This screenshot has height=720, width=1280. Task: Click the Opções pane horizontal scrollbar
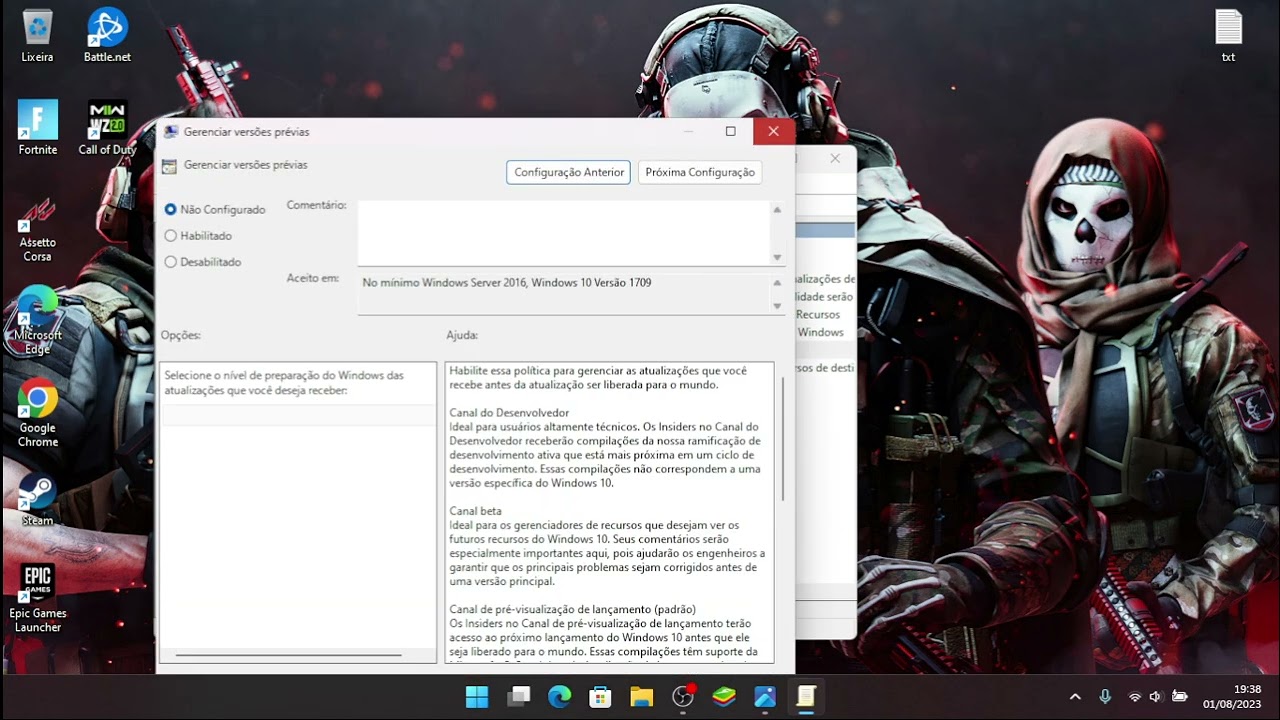pyautogui.click(x=288, y=656)
